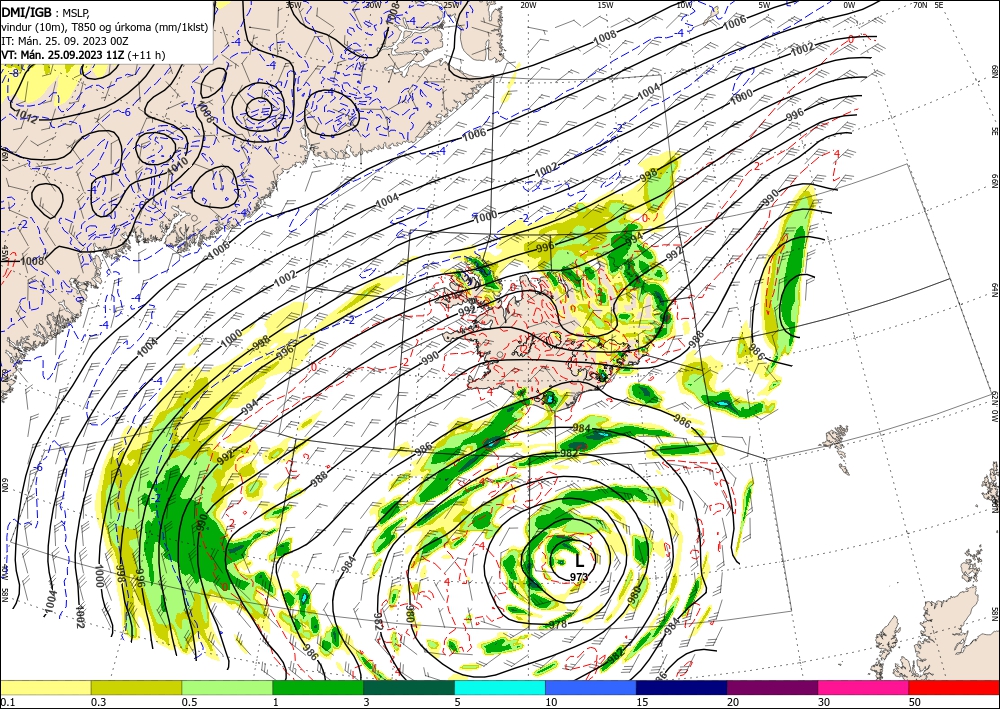The height and width of the screenshot is (709, 1000).
Task: Click the 'VT: Mán. 25.09.2023 11Z' valid time
Action: [63, 55]
